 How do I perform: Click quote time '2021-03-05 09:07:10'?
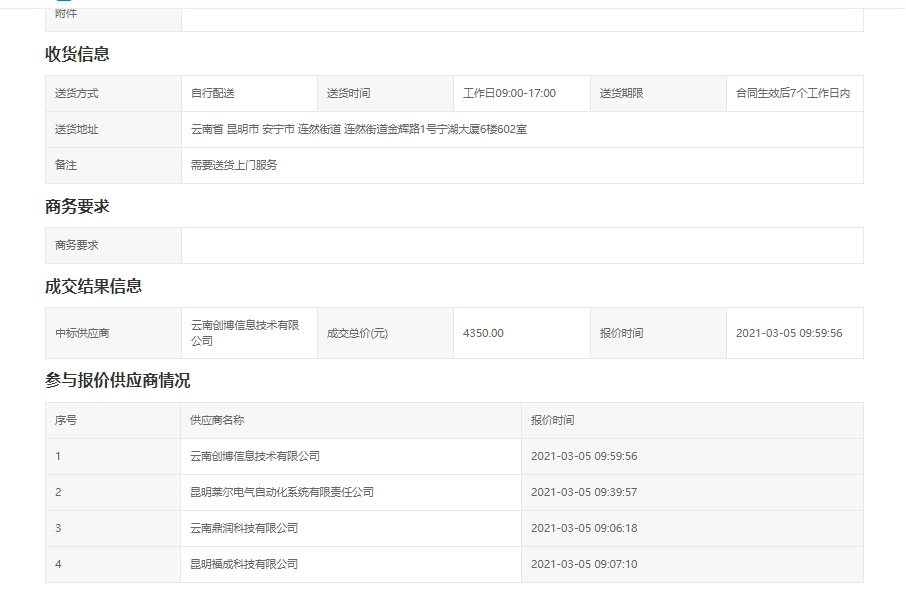coord(584,564)
